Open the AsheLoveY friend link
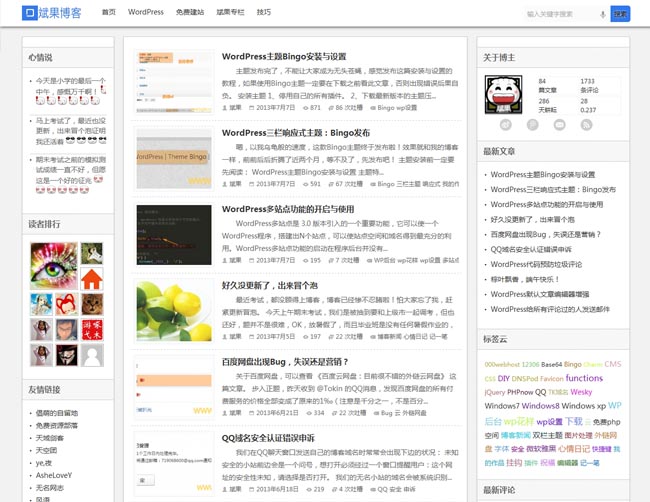Screen dimensions: 650x502 tap(54, 475)
